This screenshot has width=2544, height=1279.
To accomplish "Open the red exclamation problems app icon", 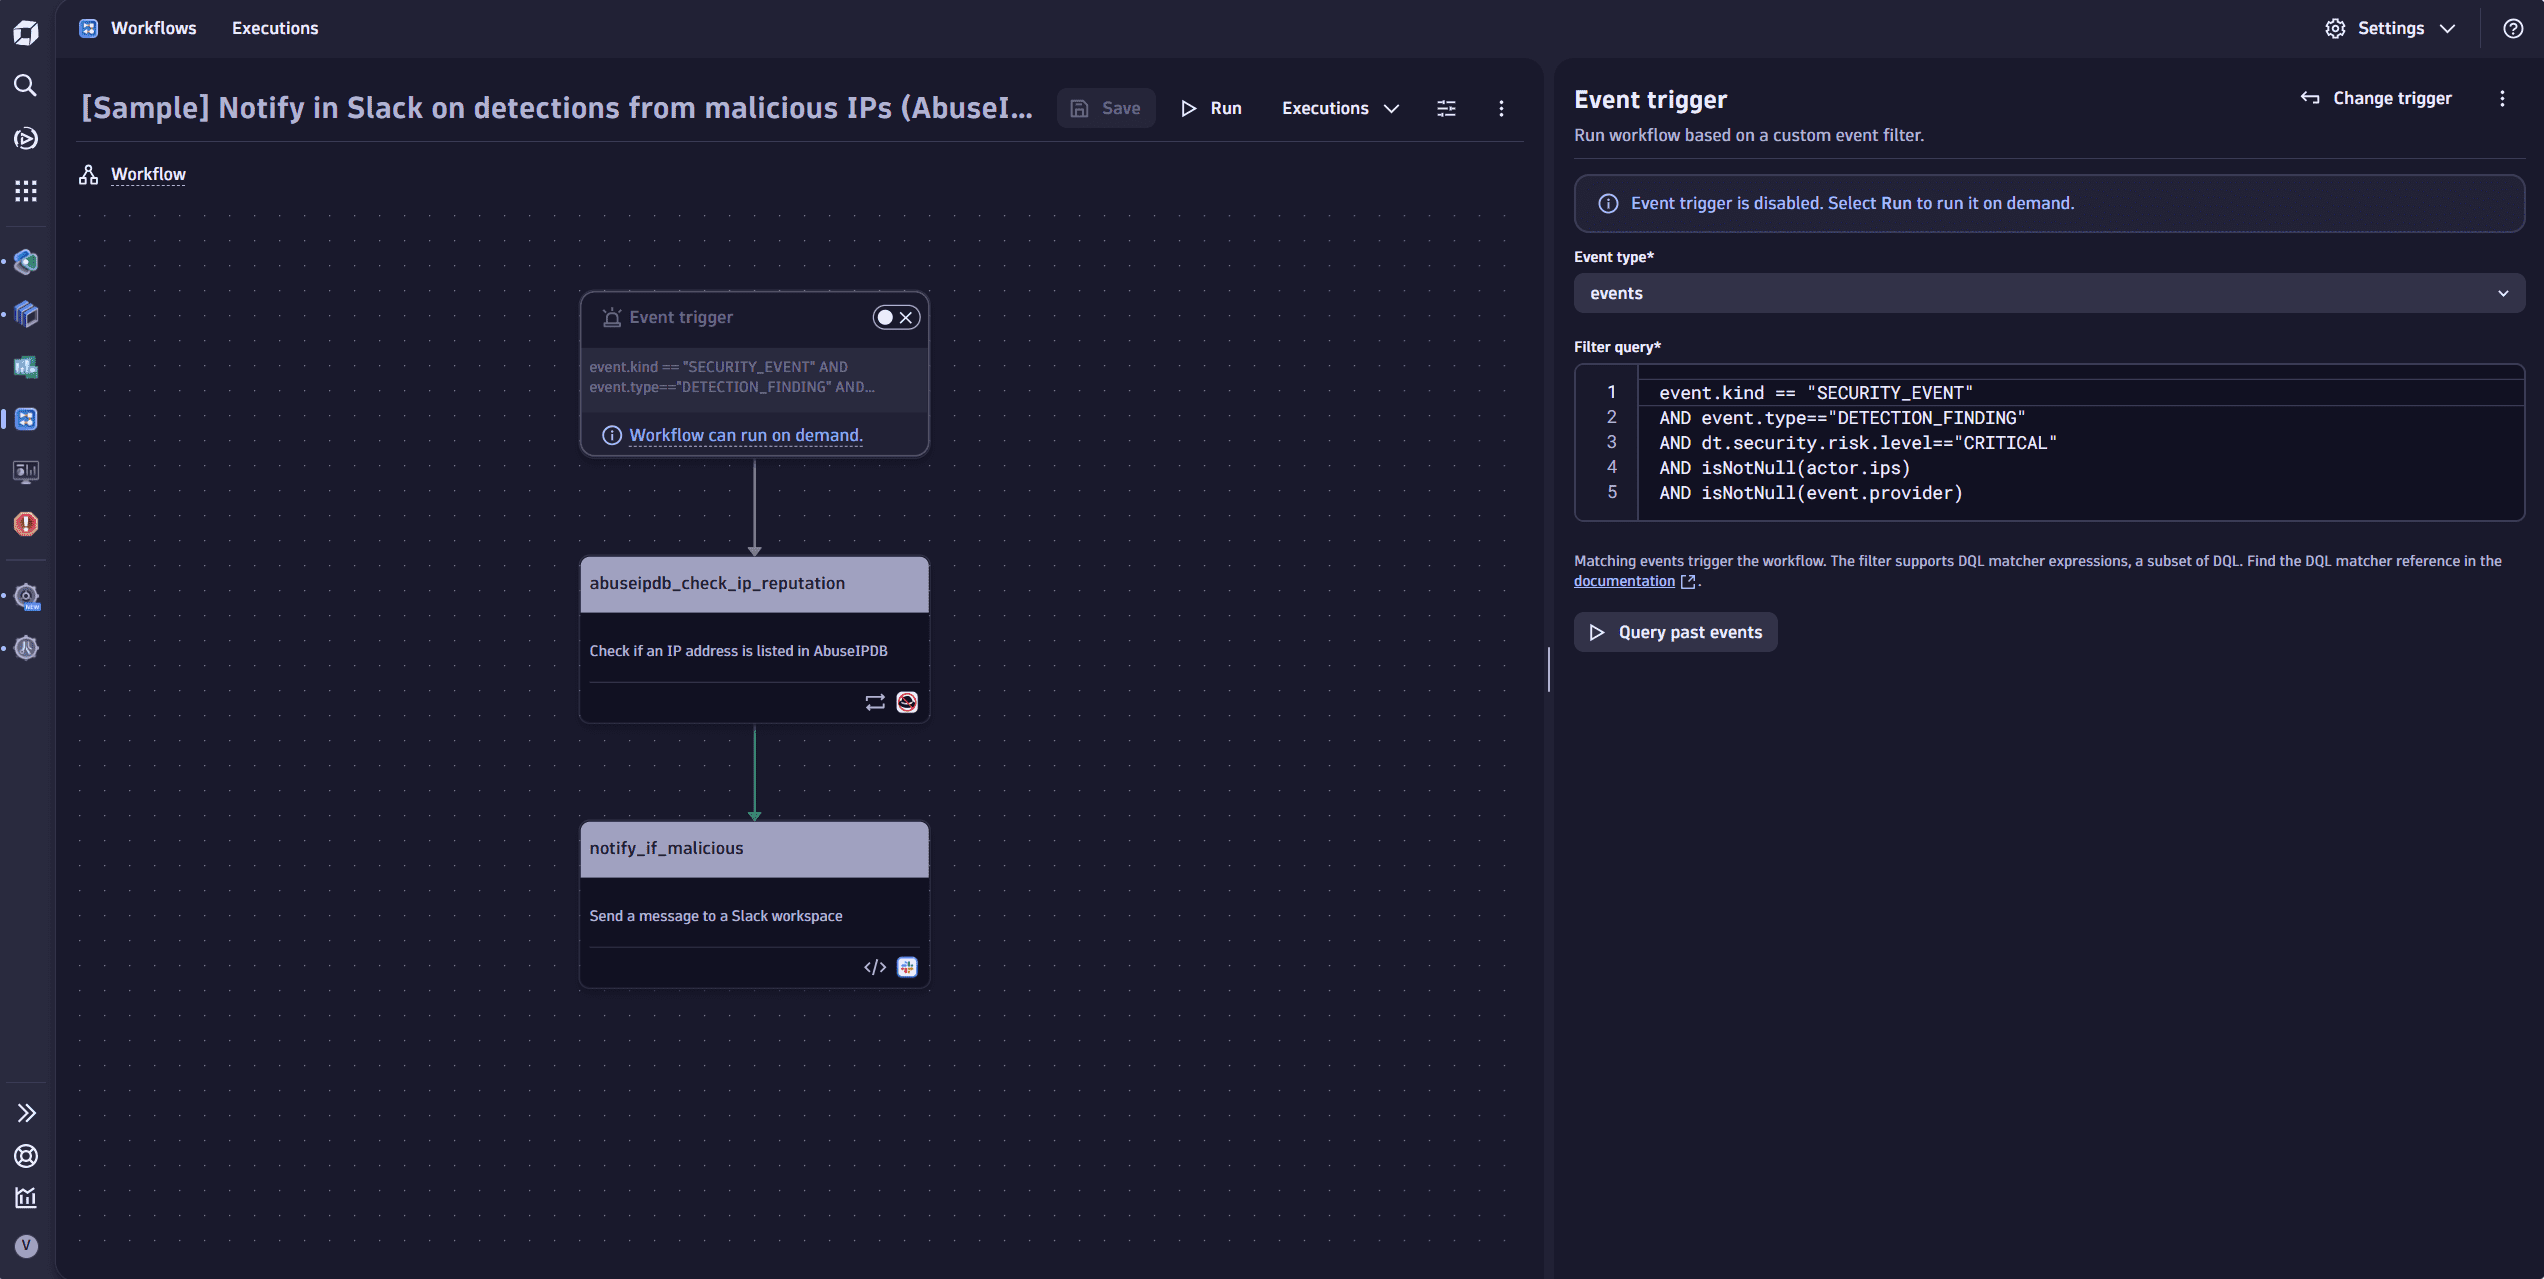I will point(26,524).
